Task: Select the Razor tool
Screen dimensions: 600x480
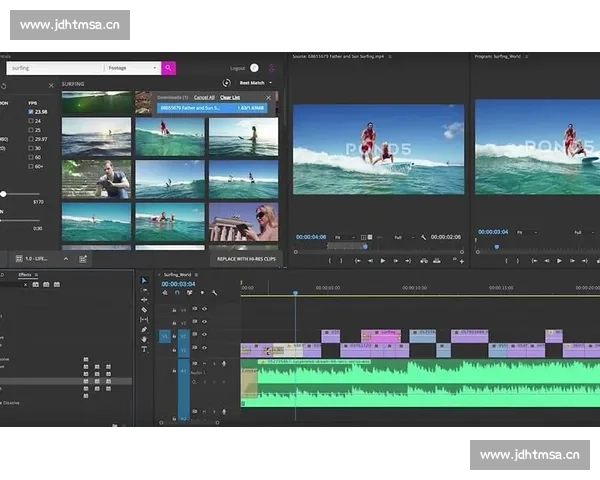Action: (x=144, y=309)
